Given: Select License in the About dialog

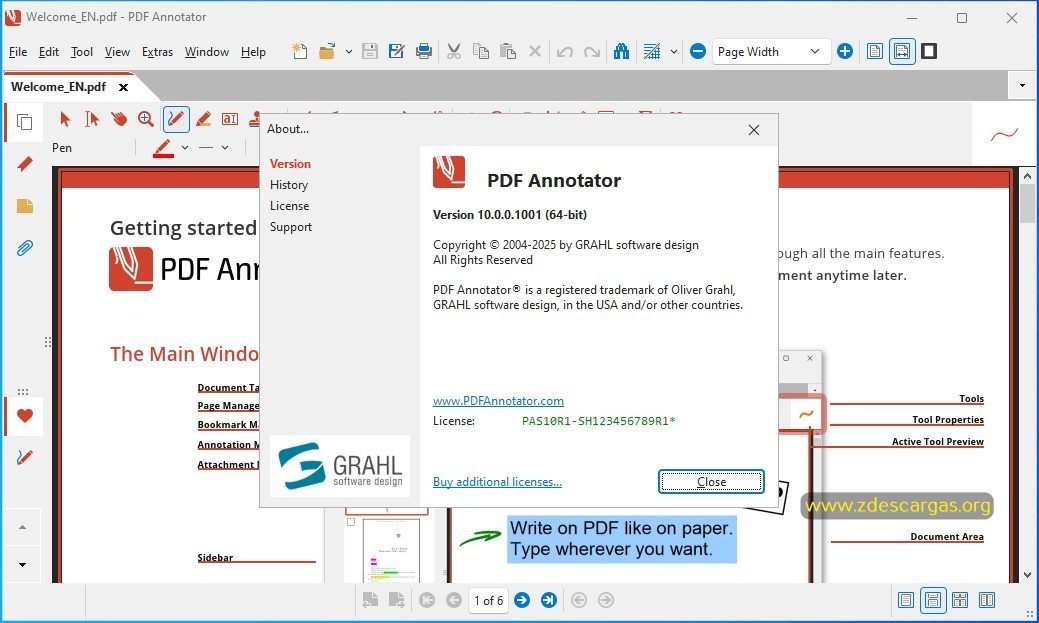Looking at the screenshot, I should [x=290, y=206].
